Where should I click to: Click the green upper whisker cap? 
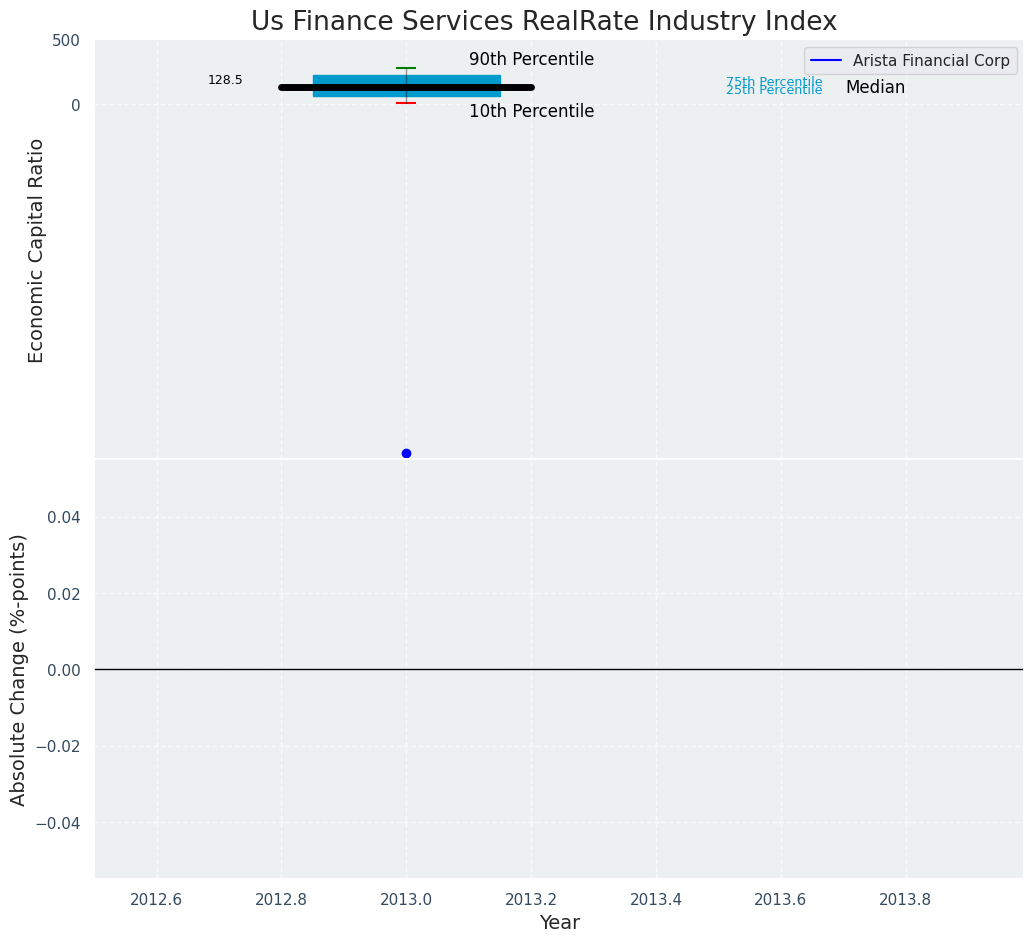(x=406, y=68)
